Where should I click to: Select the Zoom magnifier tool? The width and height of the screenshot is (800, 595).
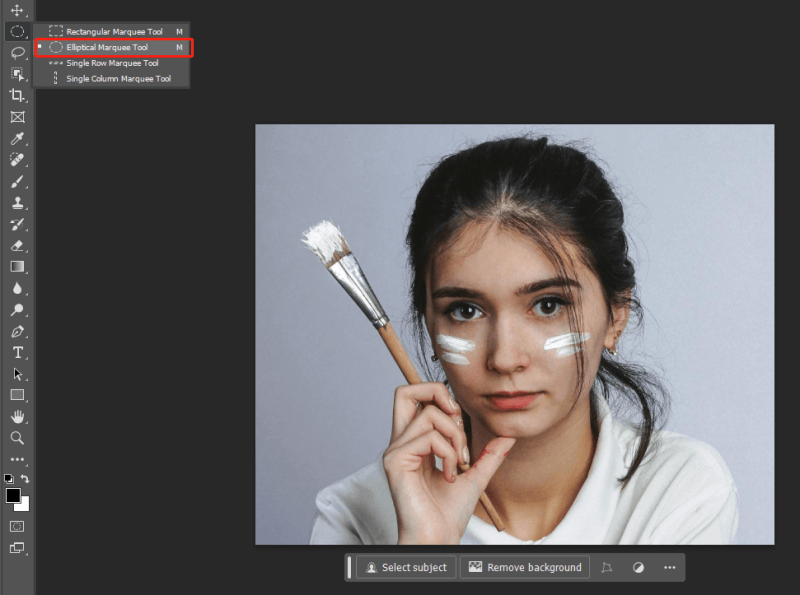point(17,438)
